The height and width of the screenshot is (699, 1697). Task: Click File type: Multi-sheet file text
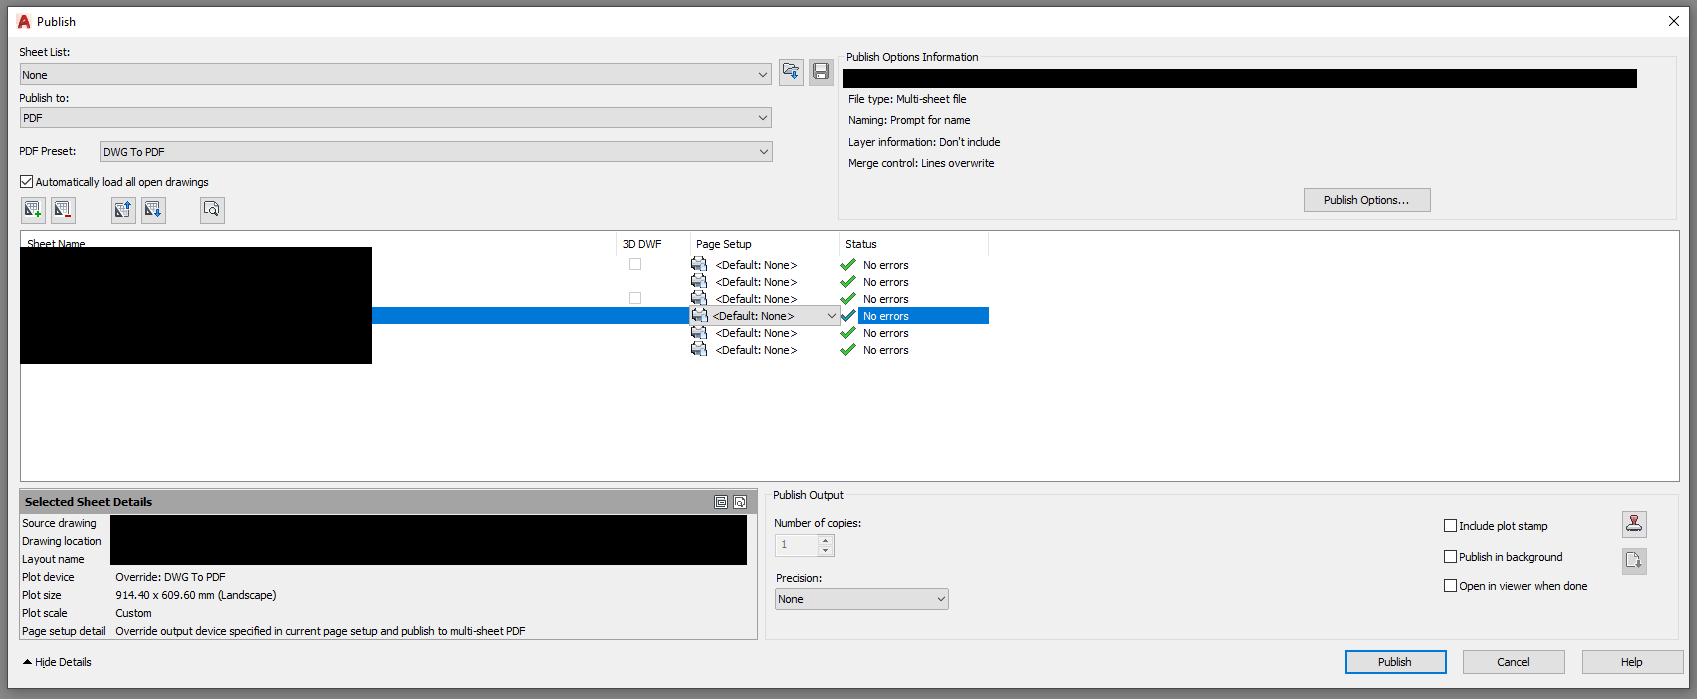pos(907,99)
